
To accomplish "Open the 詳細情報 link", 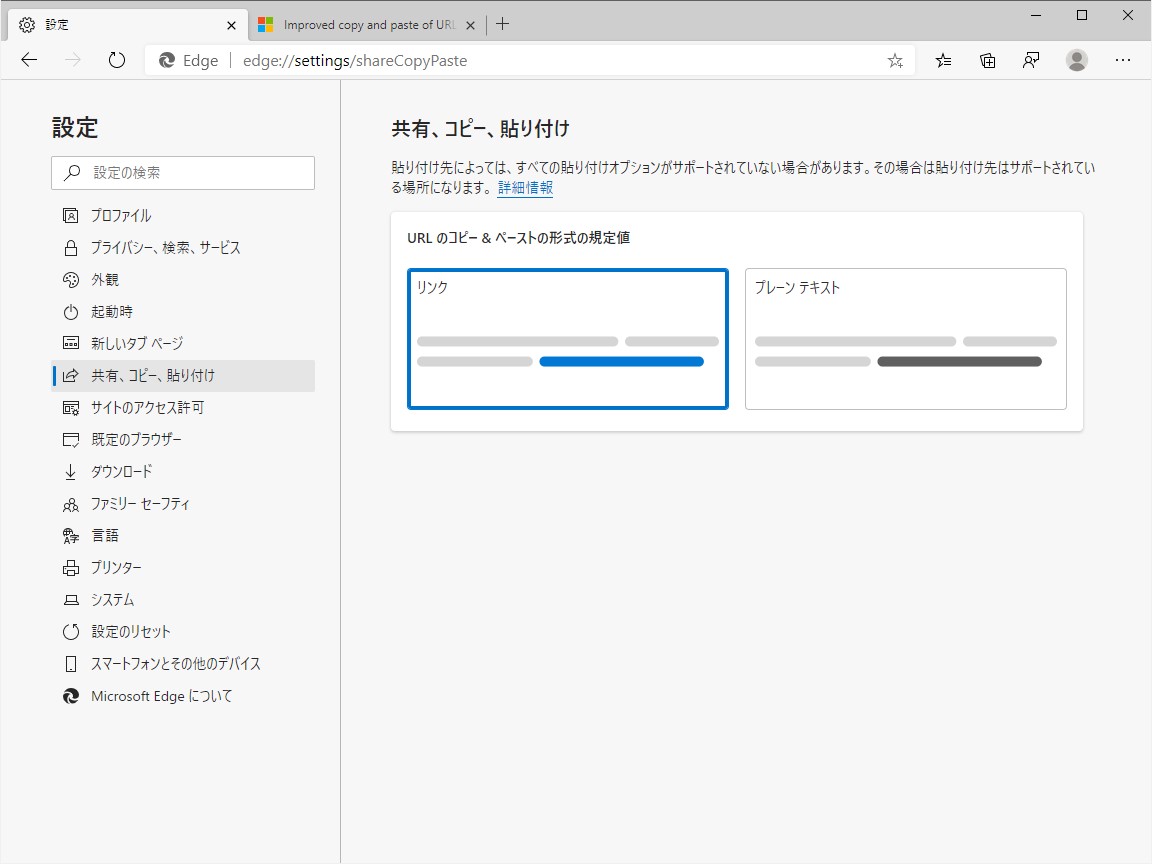I will tap(525, 188).
